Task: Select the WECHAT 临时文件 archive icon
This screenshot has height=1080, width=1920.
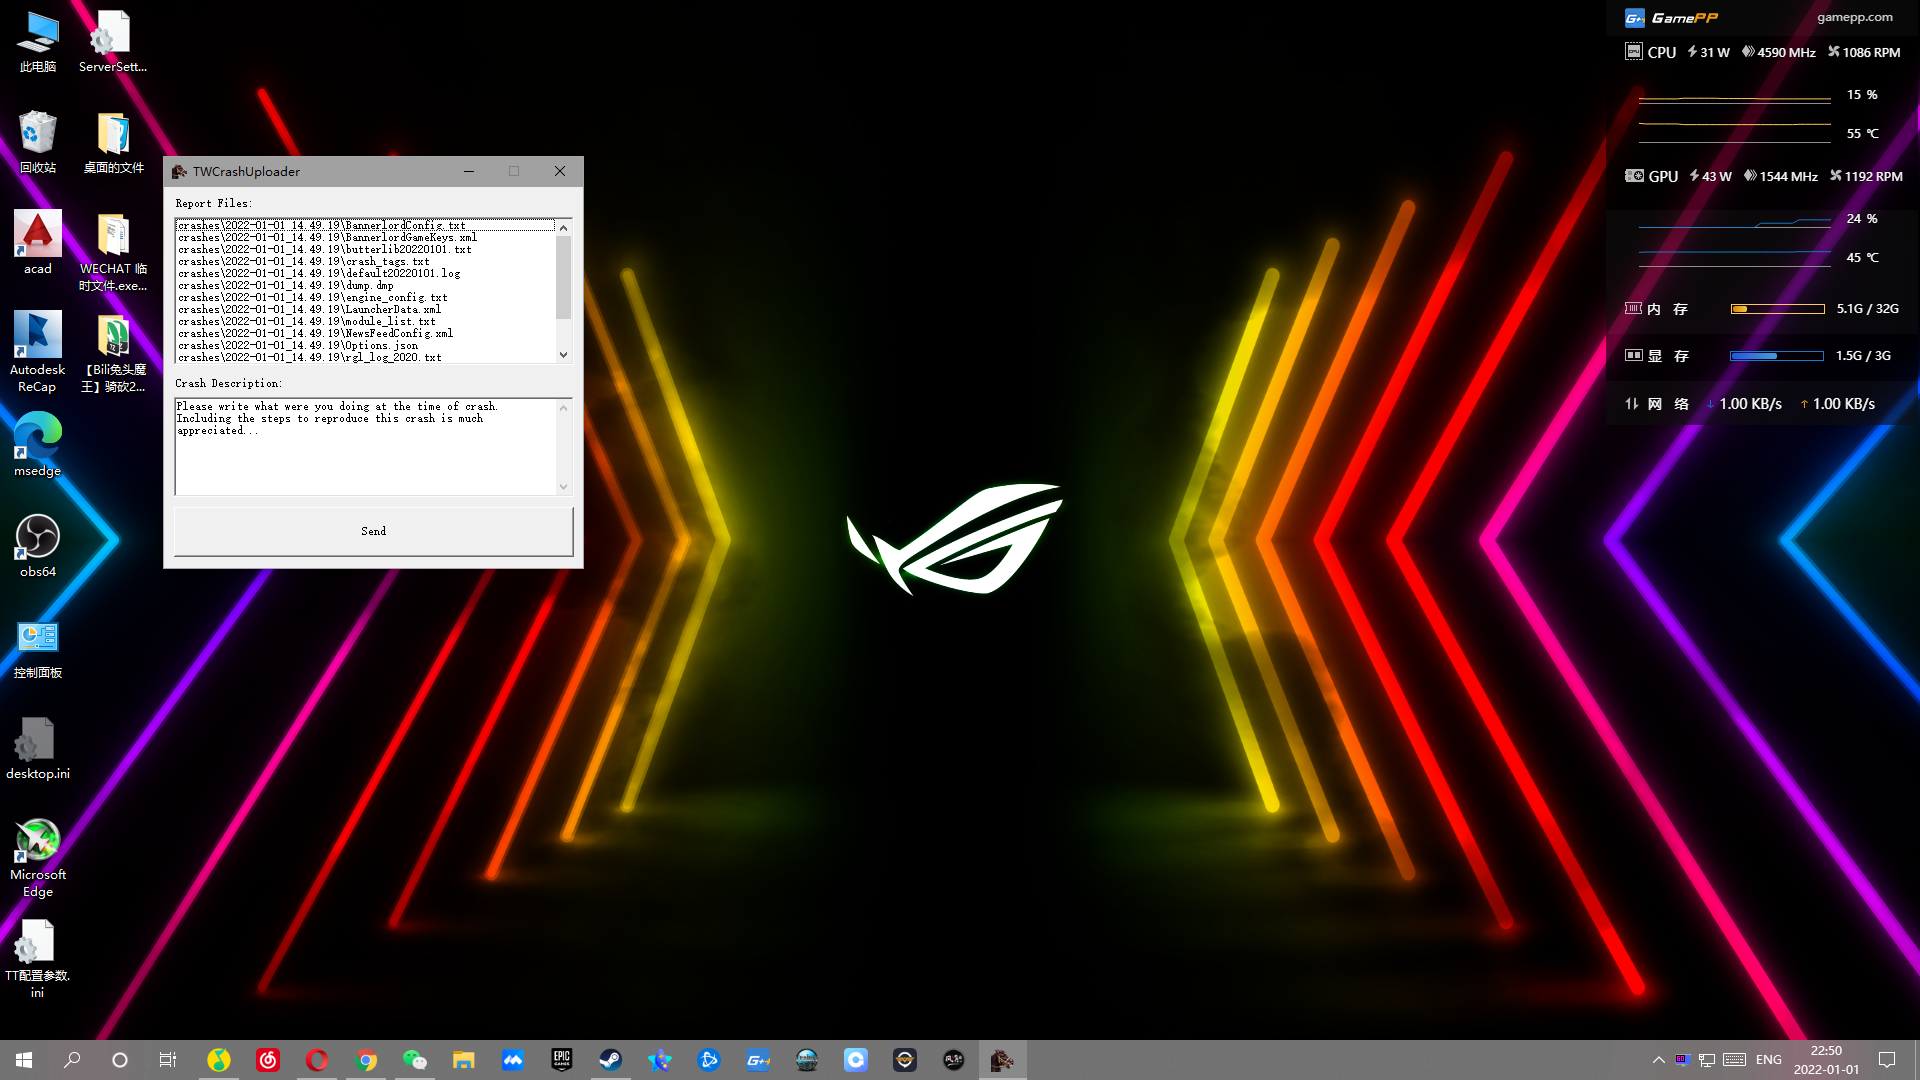Action: [x=113, y=252]
